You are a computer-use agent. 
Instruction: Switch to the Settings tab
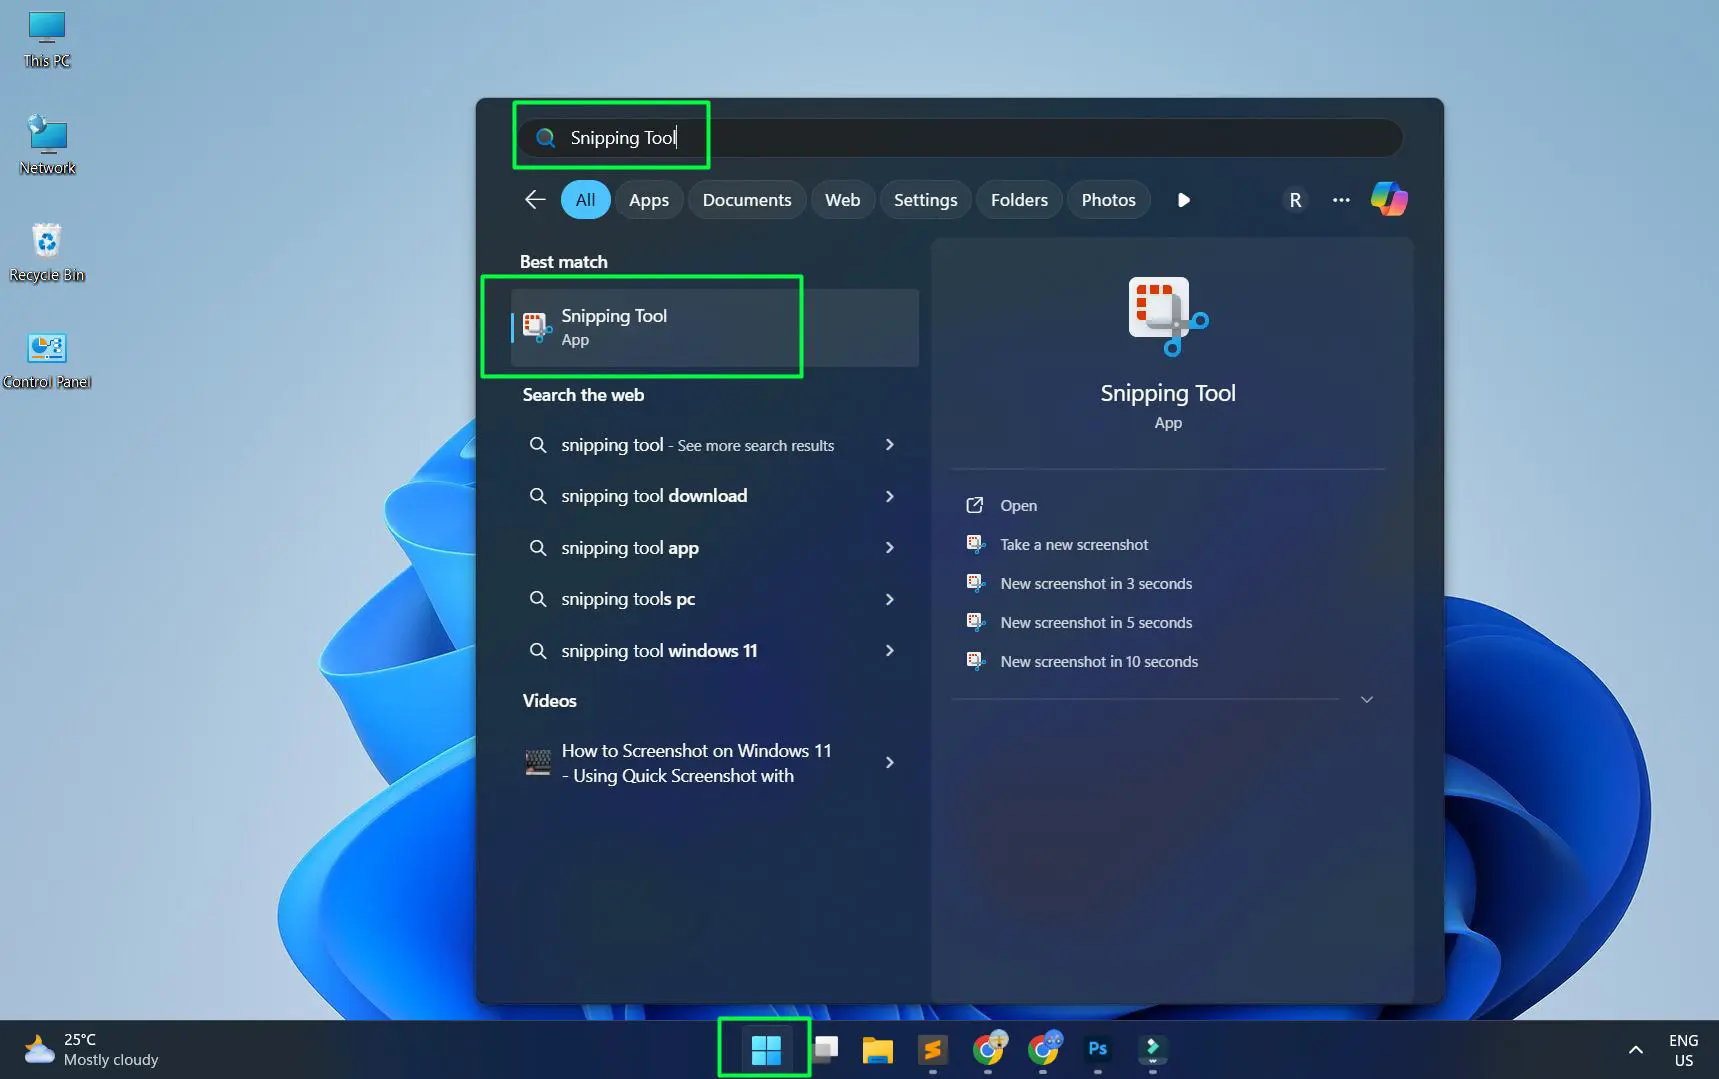tap(924, 199)
